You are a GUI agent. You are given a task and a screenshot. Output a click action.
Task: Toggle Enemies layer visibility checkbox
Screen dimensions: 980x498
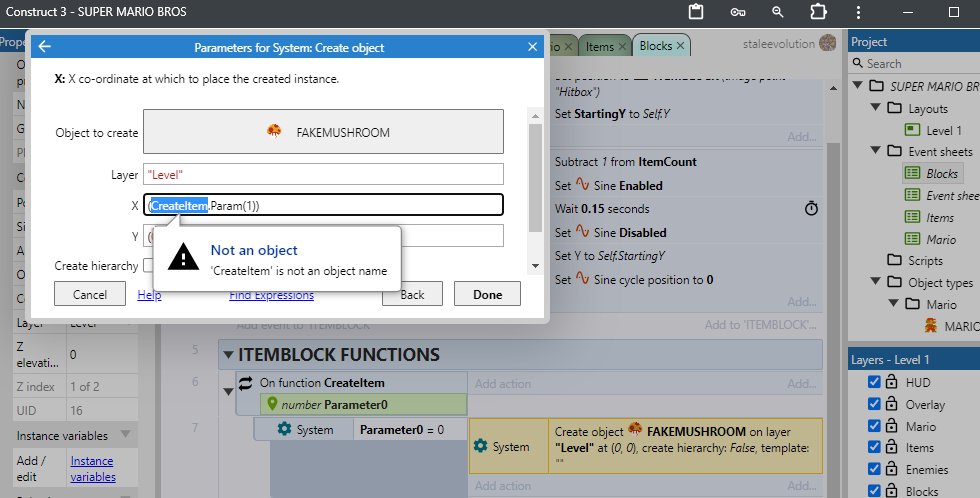pyautogui.click(x=874, y=469)
